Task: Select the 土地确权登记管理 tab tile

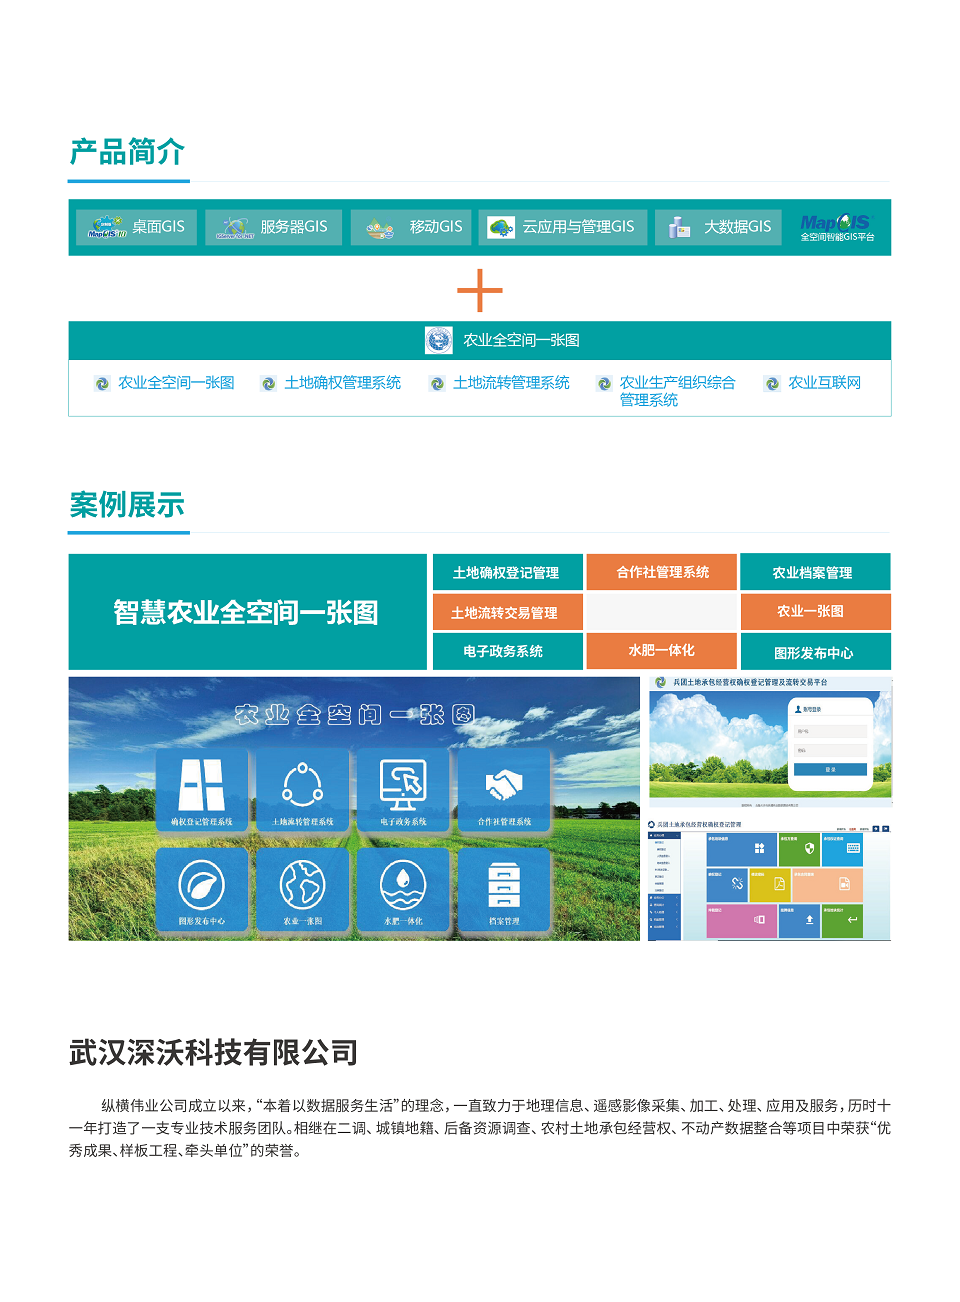Action: coord(508,572)
